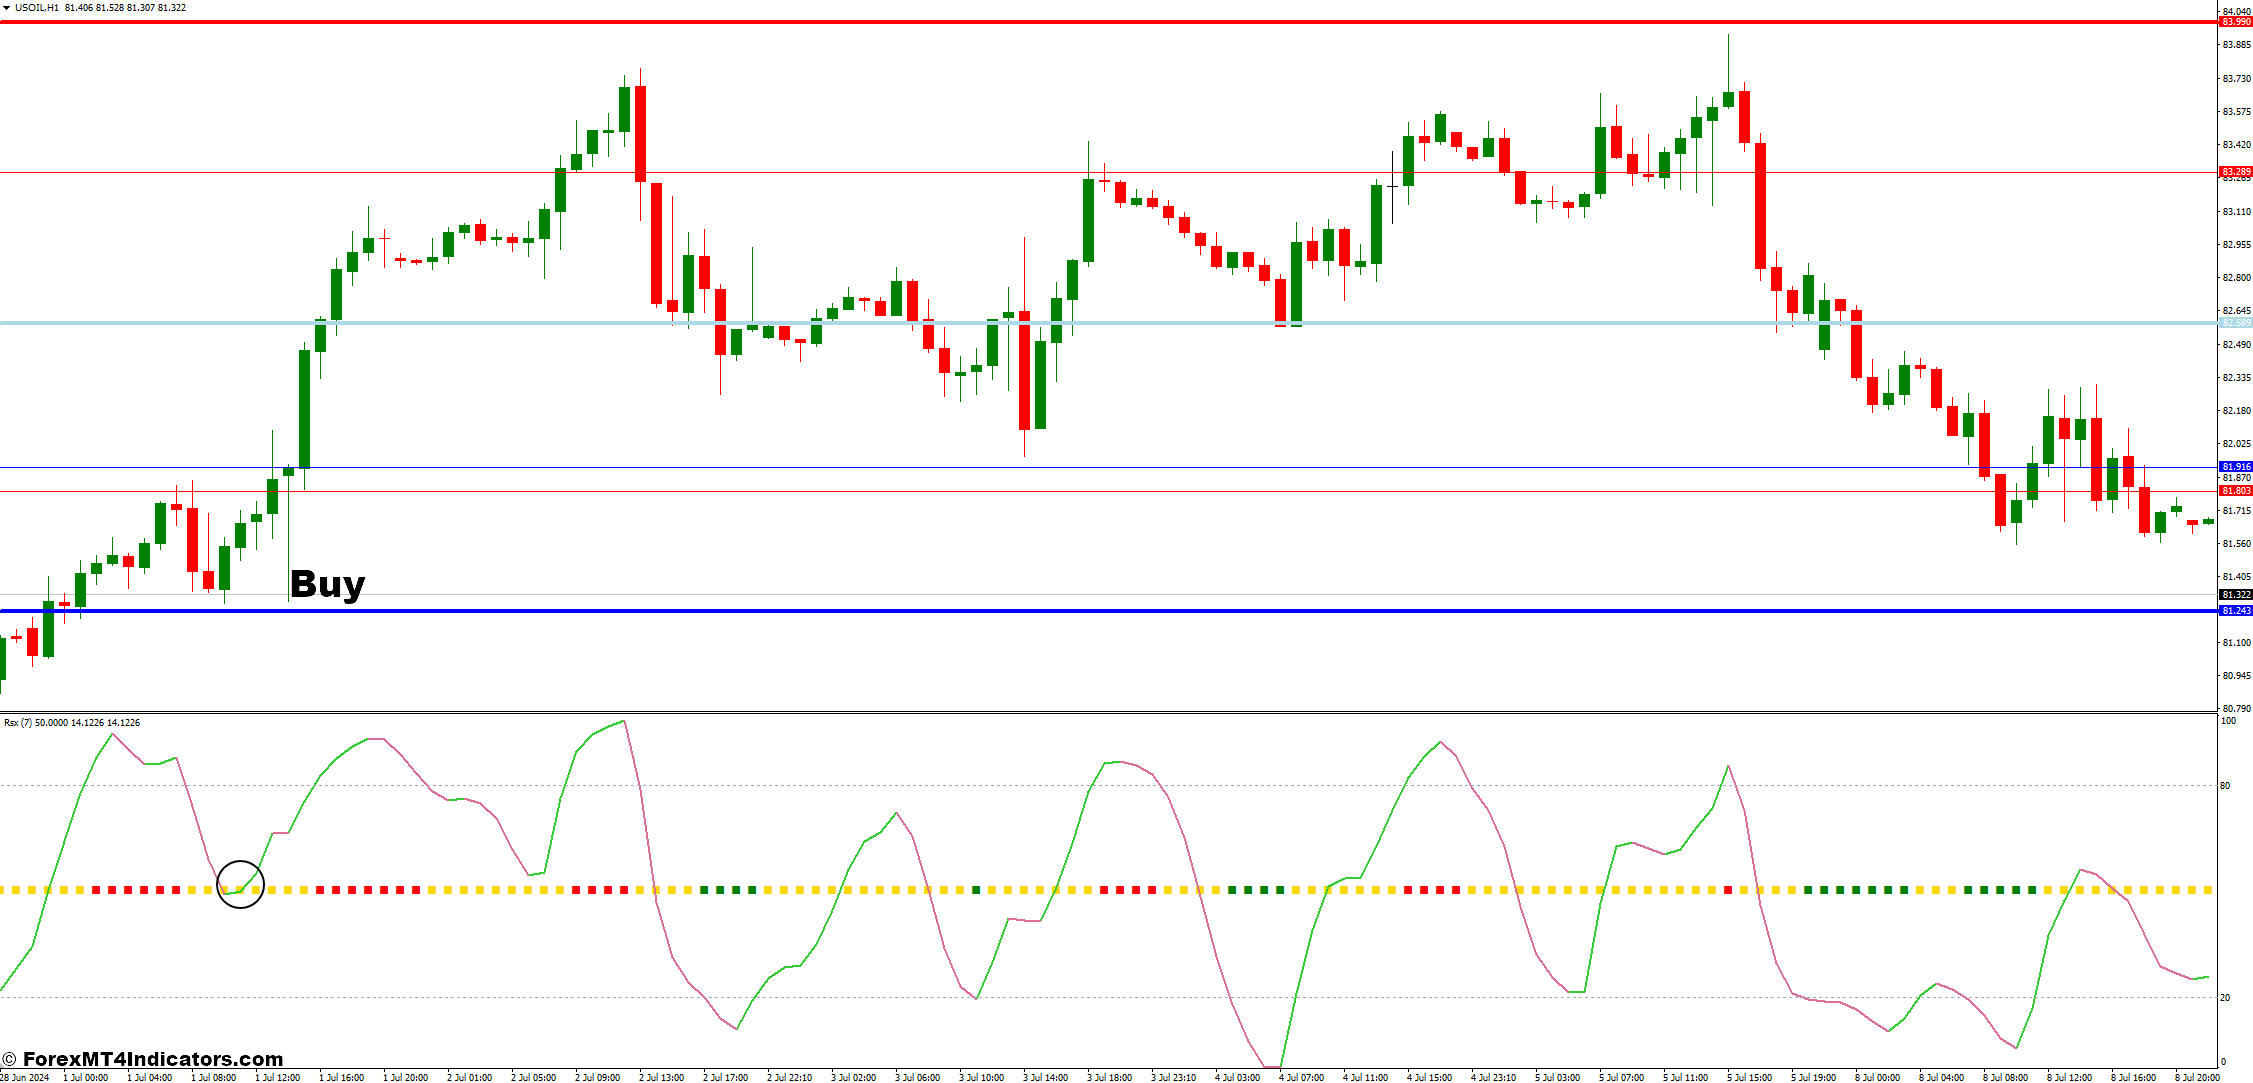Click the 8 Jul 20:00 time label

coord(2198,1077)
